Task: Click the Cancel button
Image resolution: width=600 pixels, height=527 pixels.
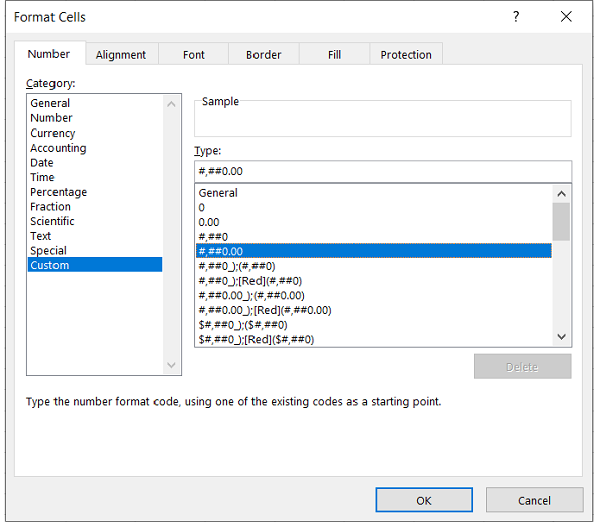Action: 534,500
